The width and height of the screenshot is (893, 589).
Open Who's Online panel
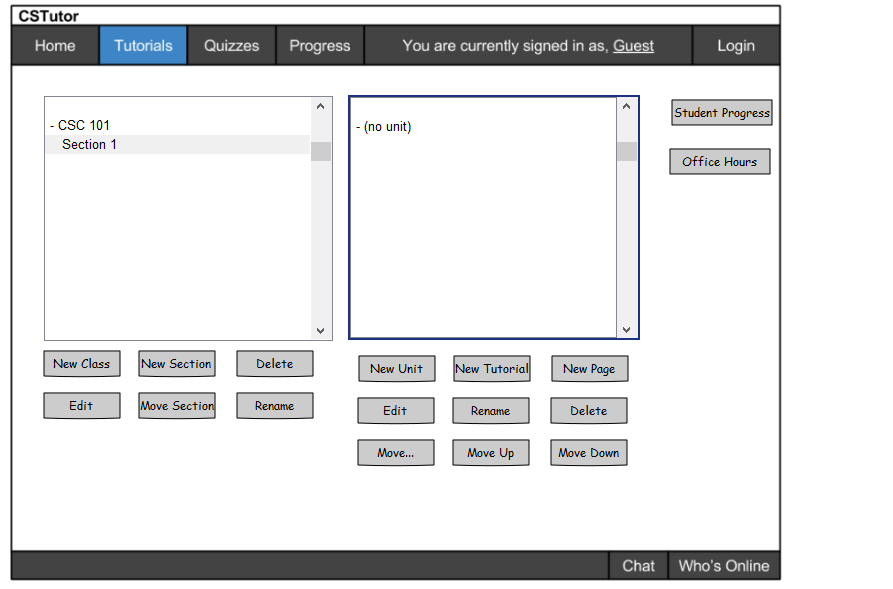pyautogui.click(x=724, y=566)
